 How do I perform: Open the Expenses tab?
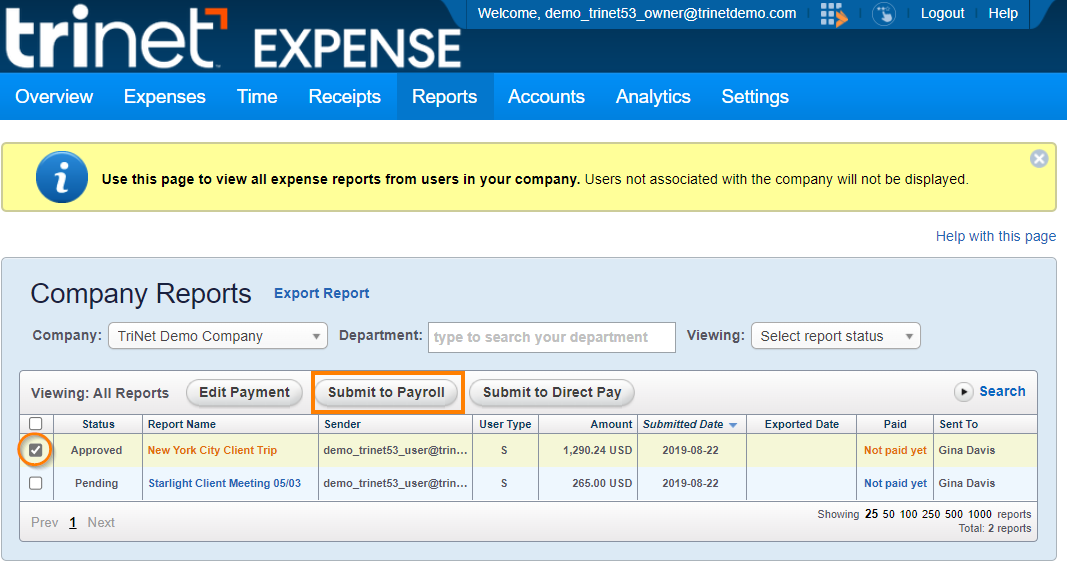[x=164, y=97]
